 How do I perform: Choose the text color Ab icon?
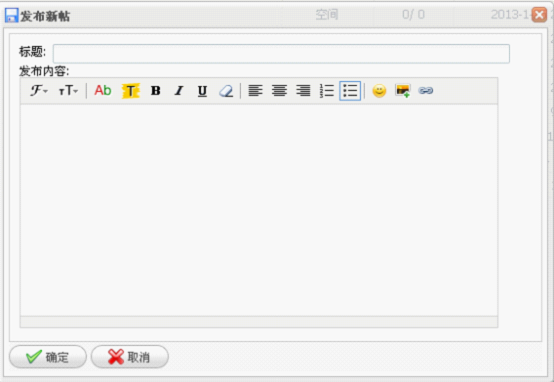pyautogui.click(x=103, y=91)
